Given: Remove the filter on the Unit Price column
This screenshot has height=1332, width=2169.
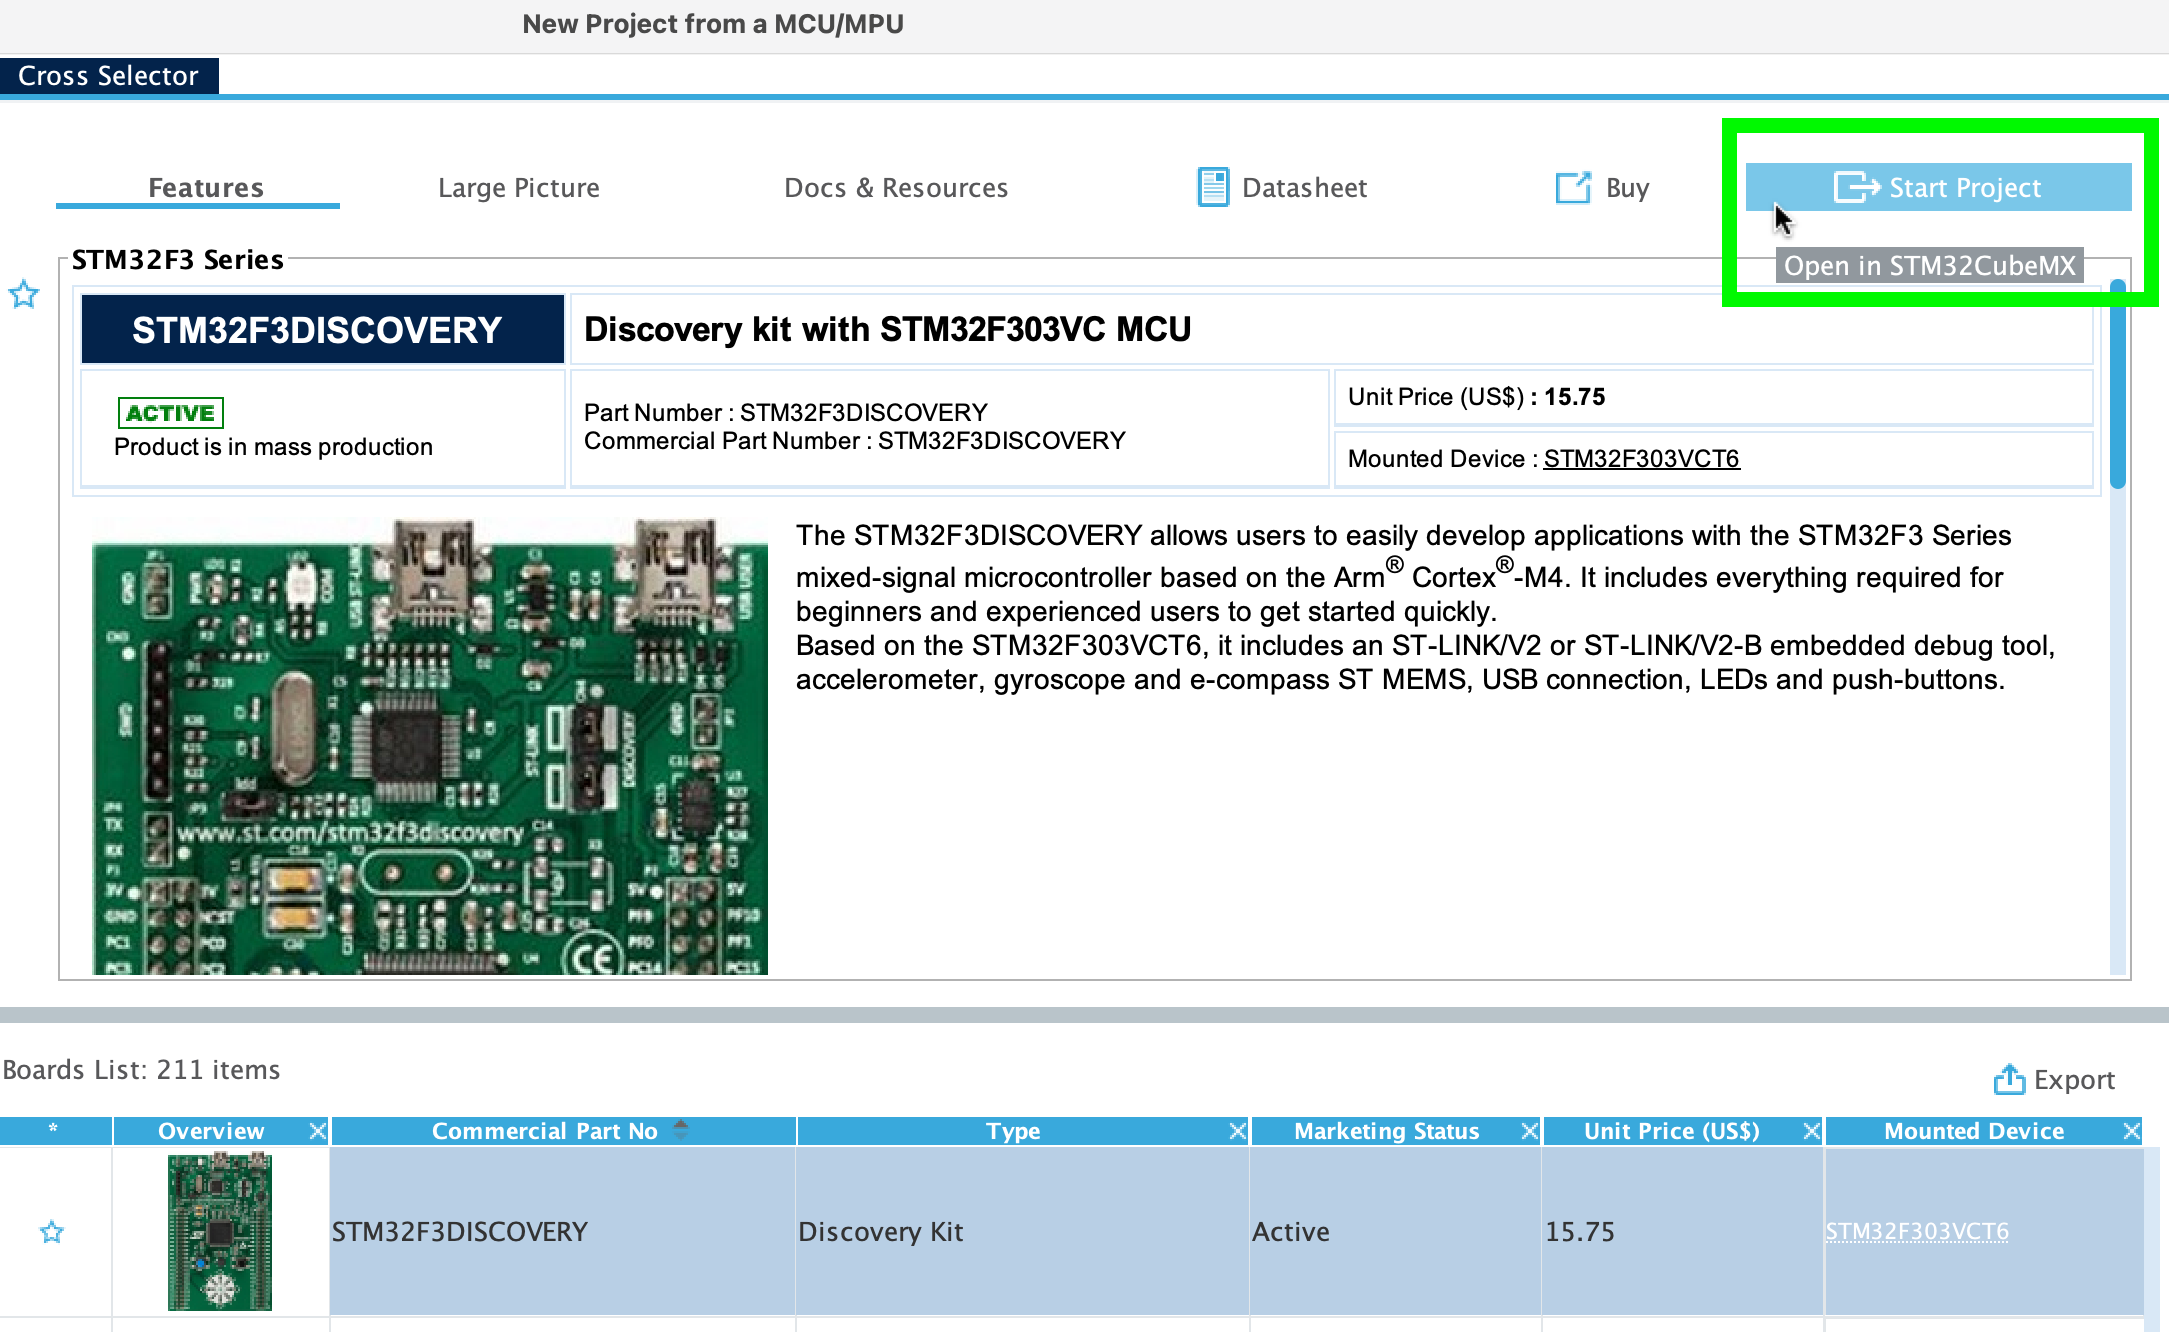Looking at the screenshot, I should [x=1812, y=1131].
